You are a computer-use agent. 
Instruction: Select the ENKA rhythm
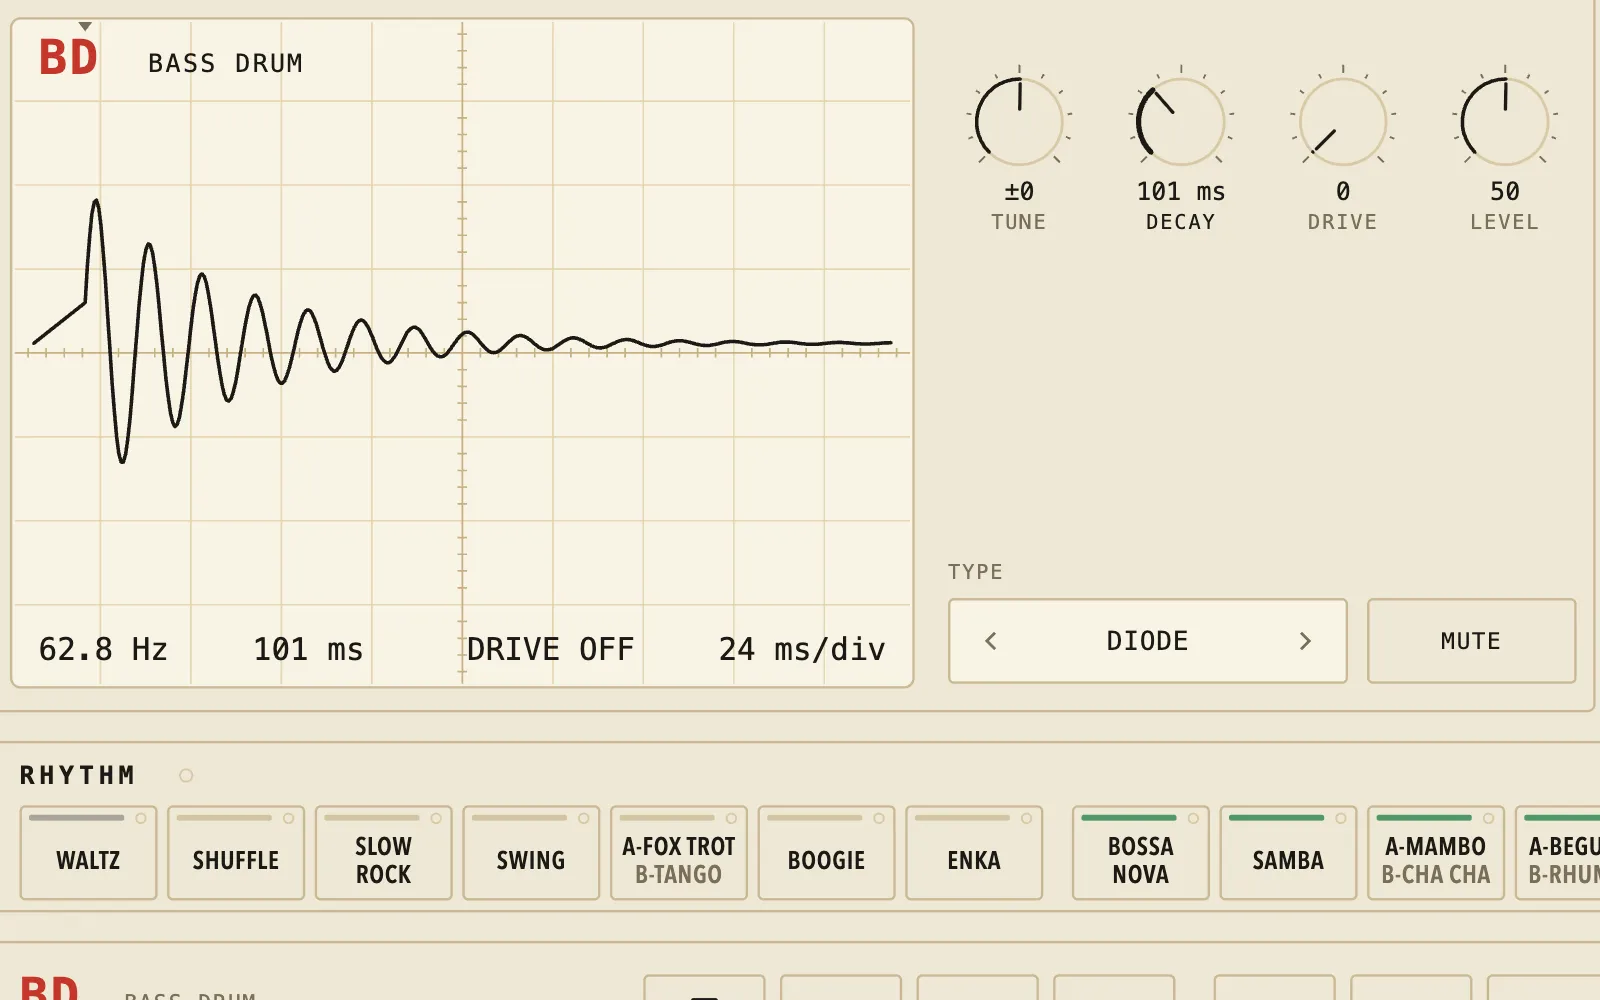point(974,853)
